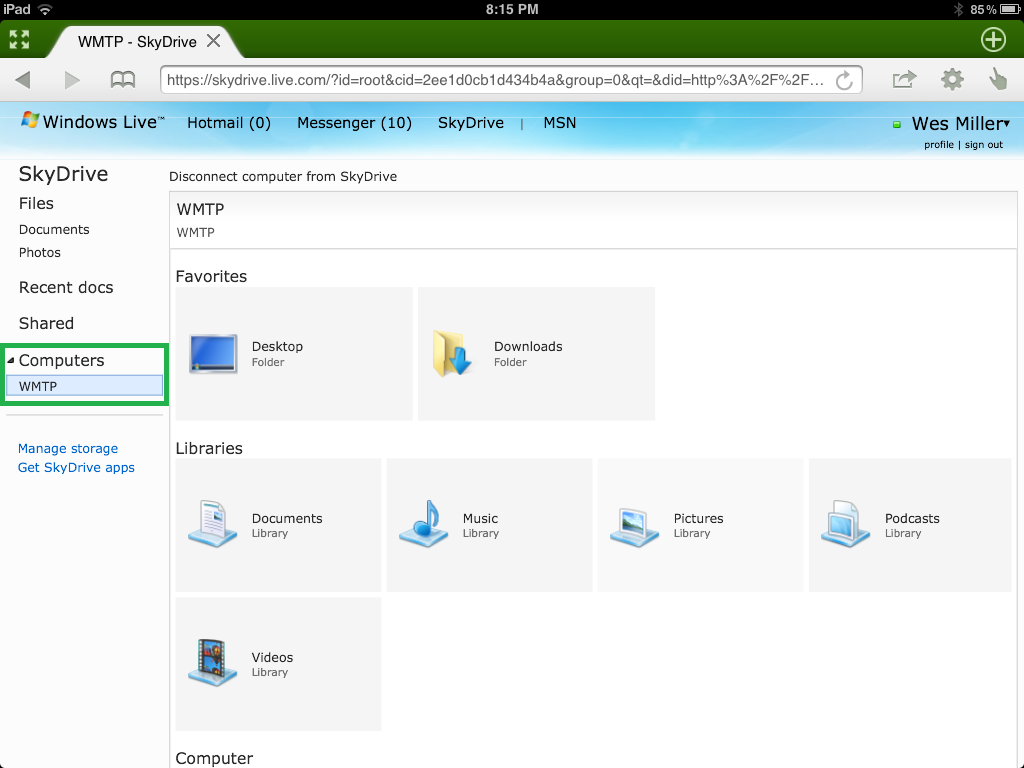Open Files in the sidebar
This screenshot has width=1024, height=768.
pyautogui.click(x=36, y=203)
